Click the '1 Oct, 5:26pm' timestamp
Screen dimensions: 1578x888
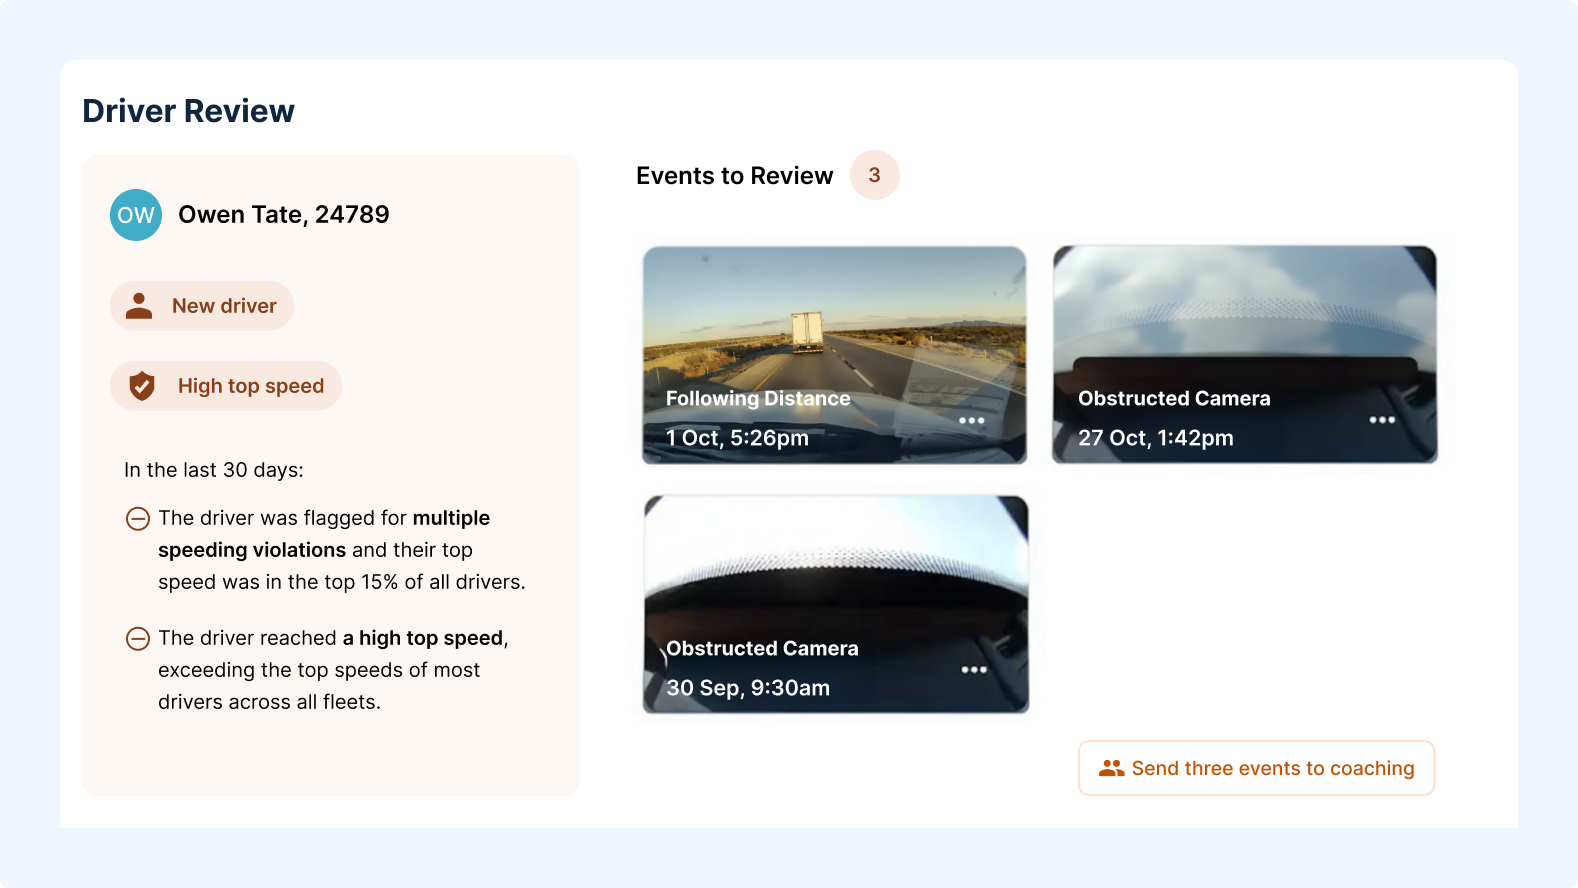pos(737,438)
